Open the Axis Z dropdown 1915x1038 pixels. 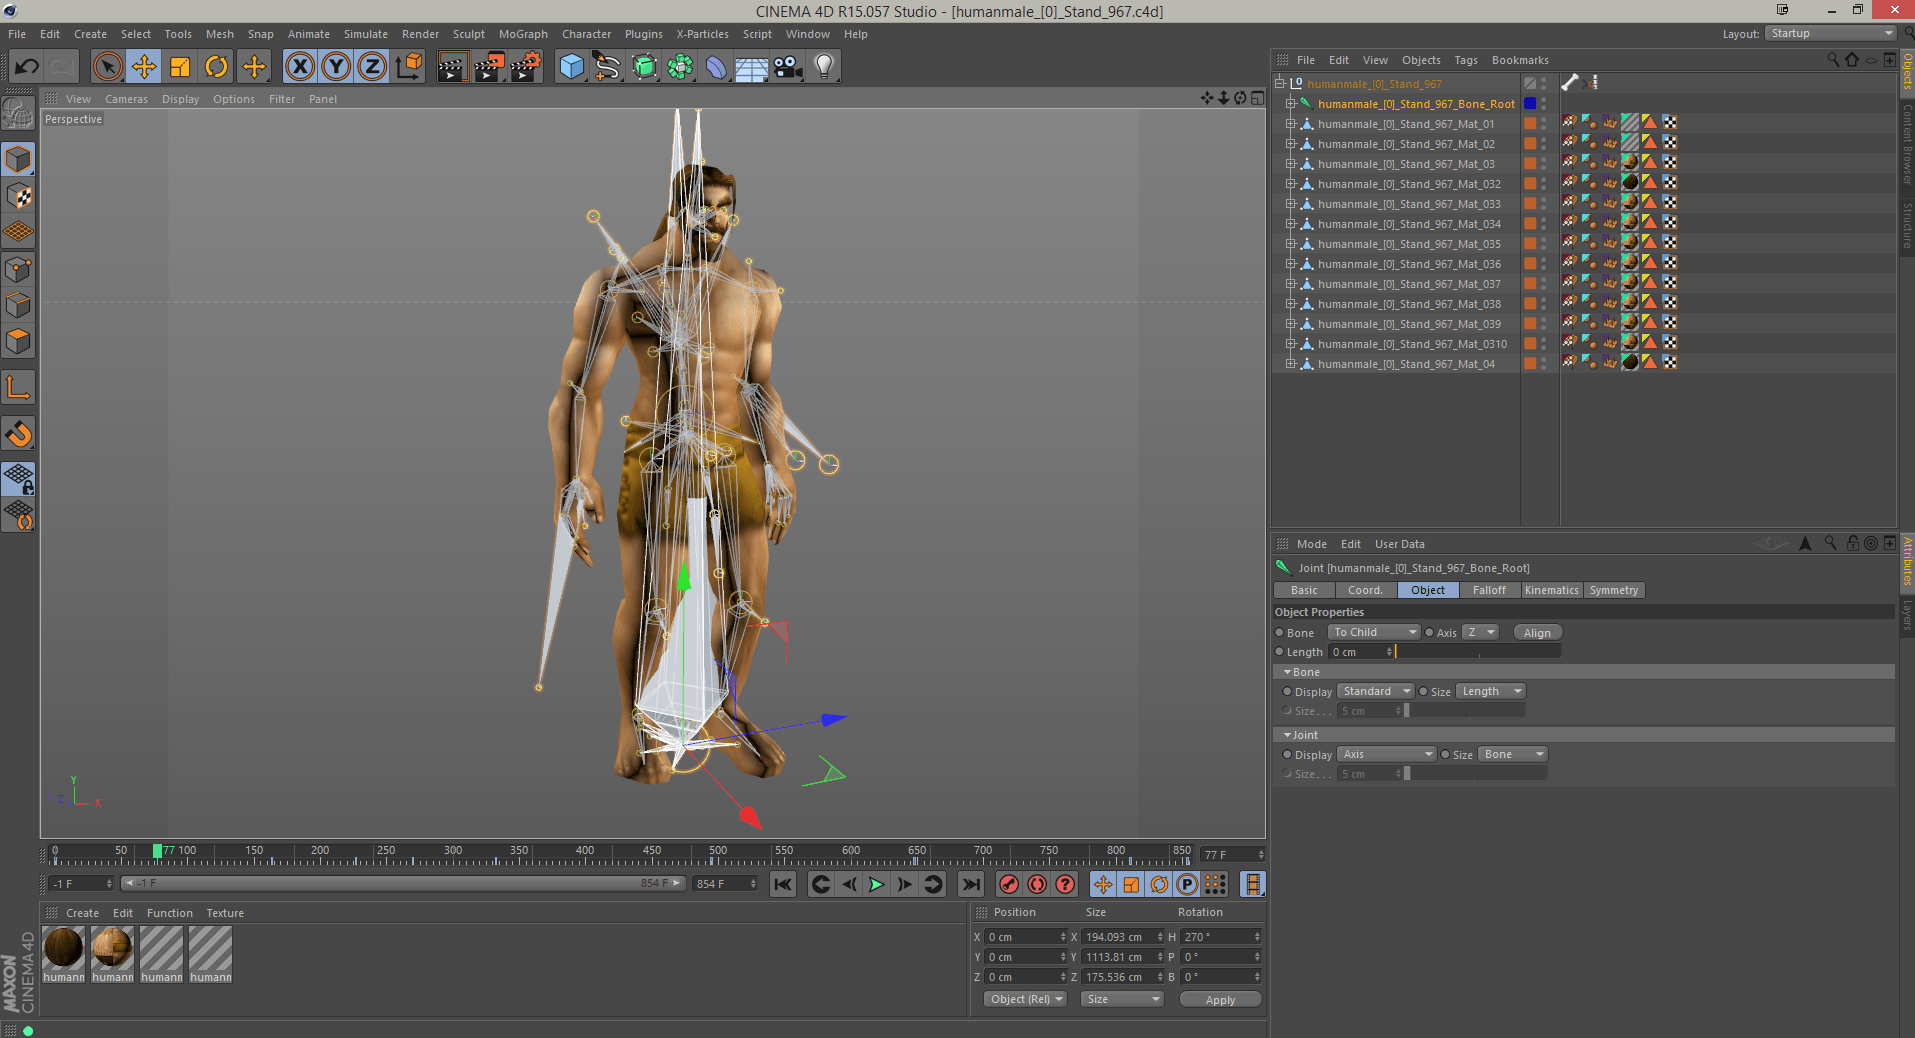[1480, 632]
